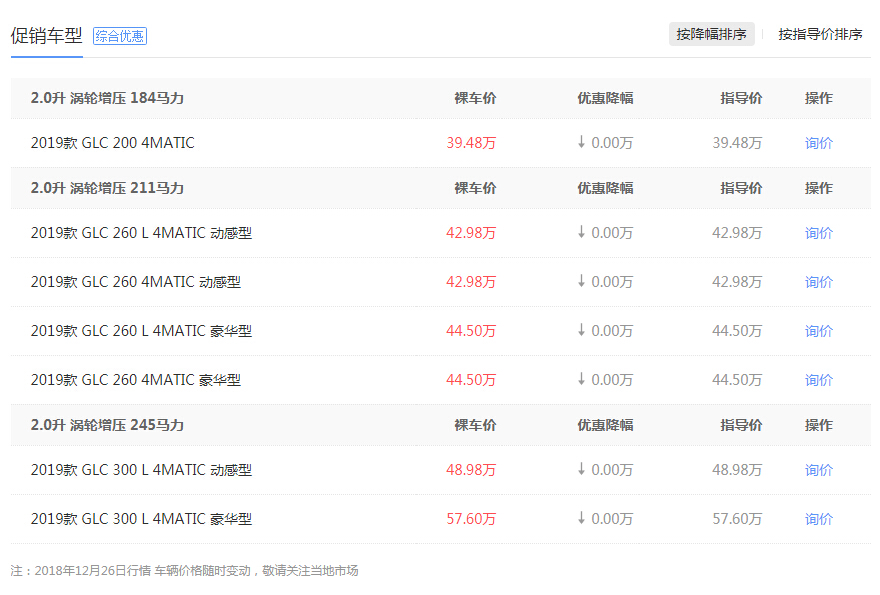Click the 2.0升 涡轮增压 245马力 group header
This screenshot has height=595, width=880.
107,425
